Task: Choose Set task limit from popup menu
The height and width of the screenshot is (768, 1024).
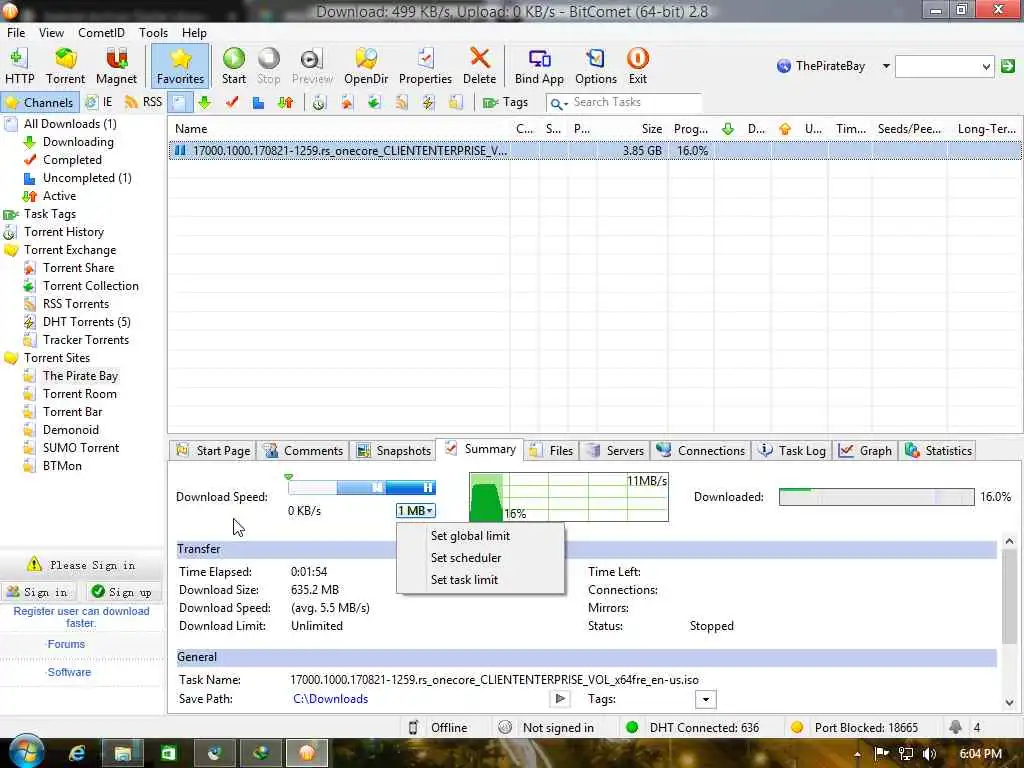Action: pyautogui.click(x=464, y=580)
